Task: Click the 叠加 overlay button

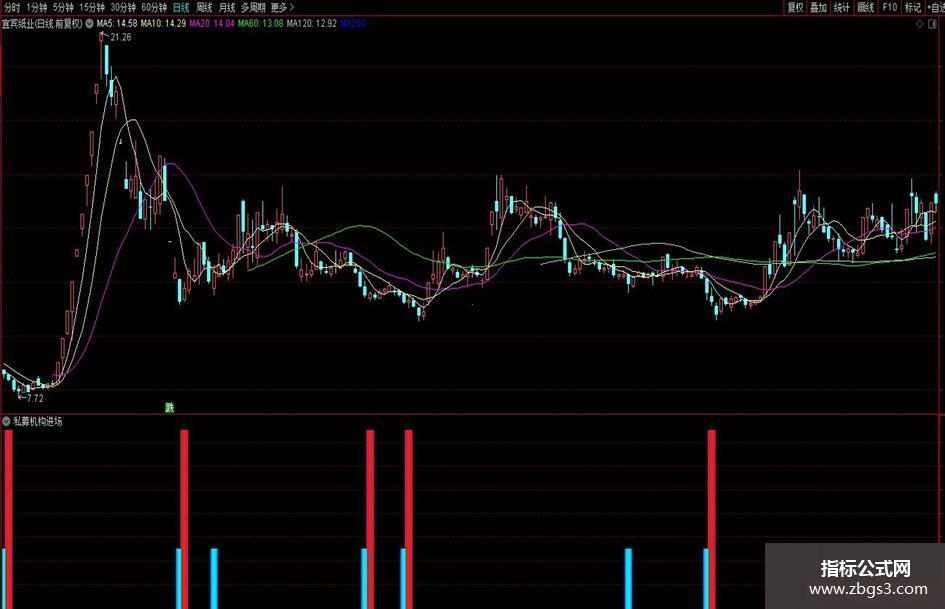Action: point(818,7)
